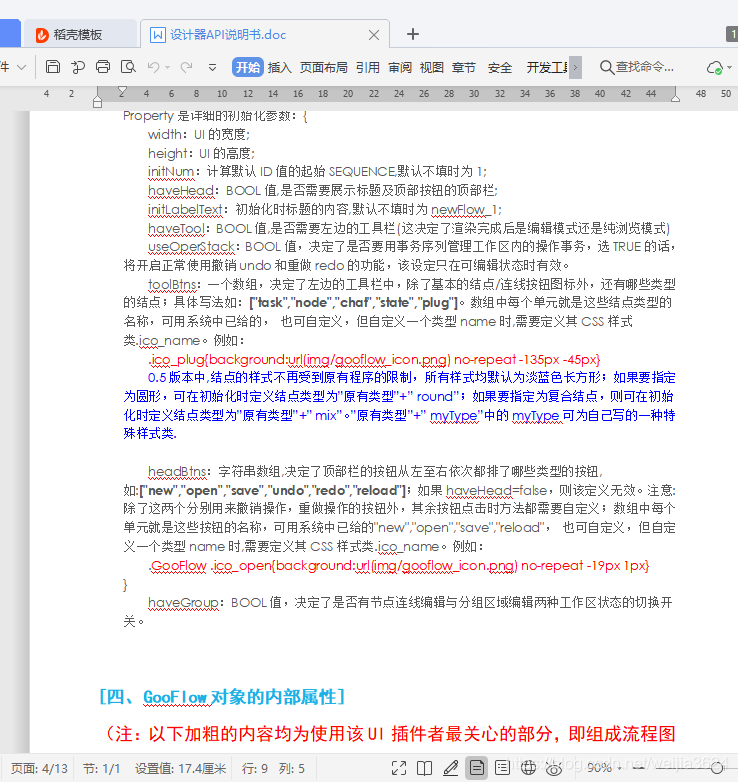
Task: Close the 设计器API说明书.doc tab
Action: tap(374, 35)
